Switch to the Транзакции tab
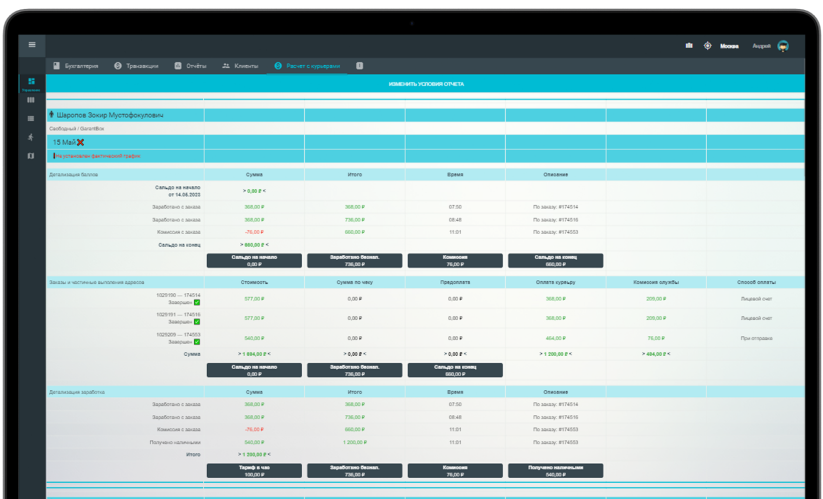The width and height of the screenshot is (823, 499). click(136, 66)
